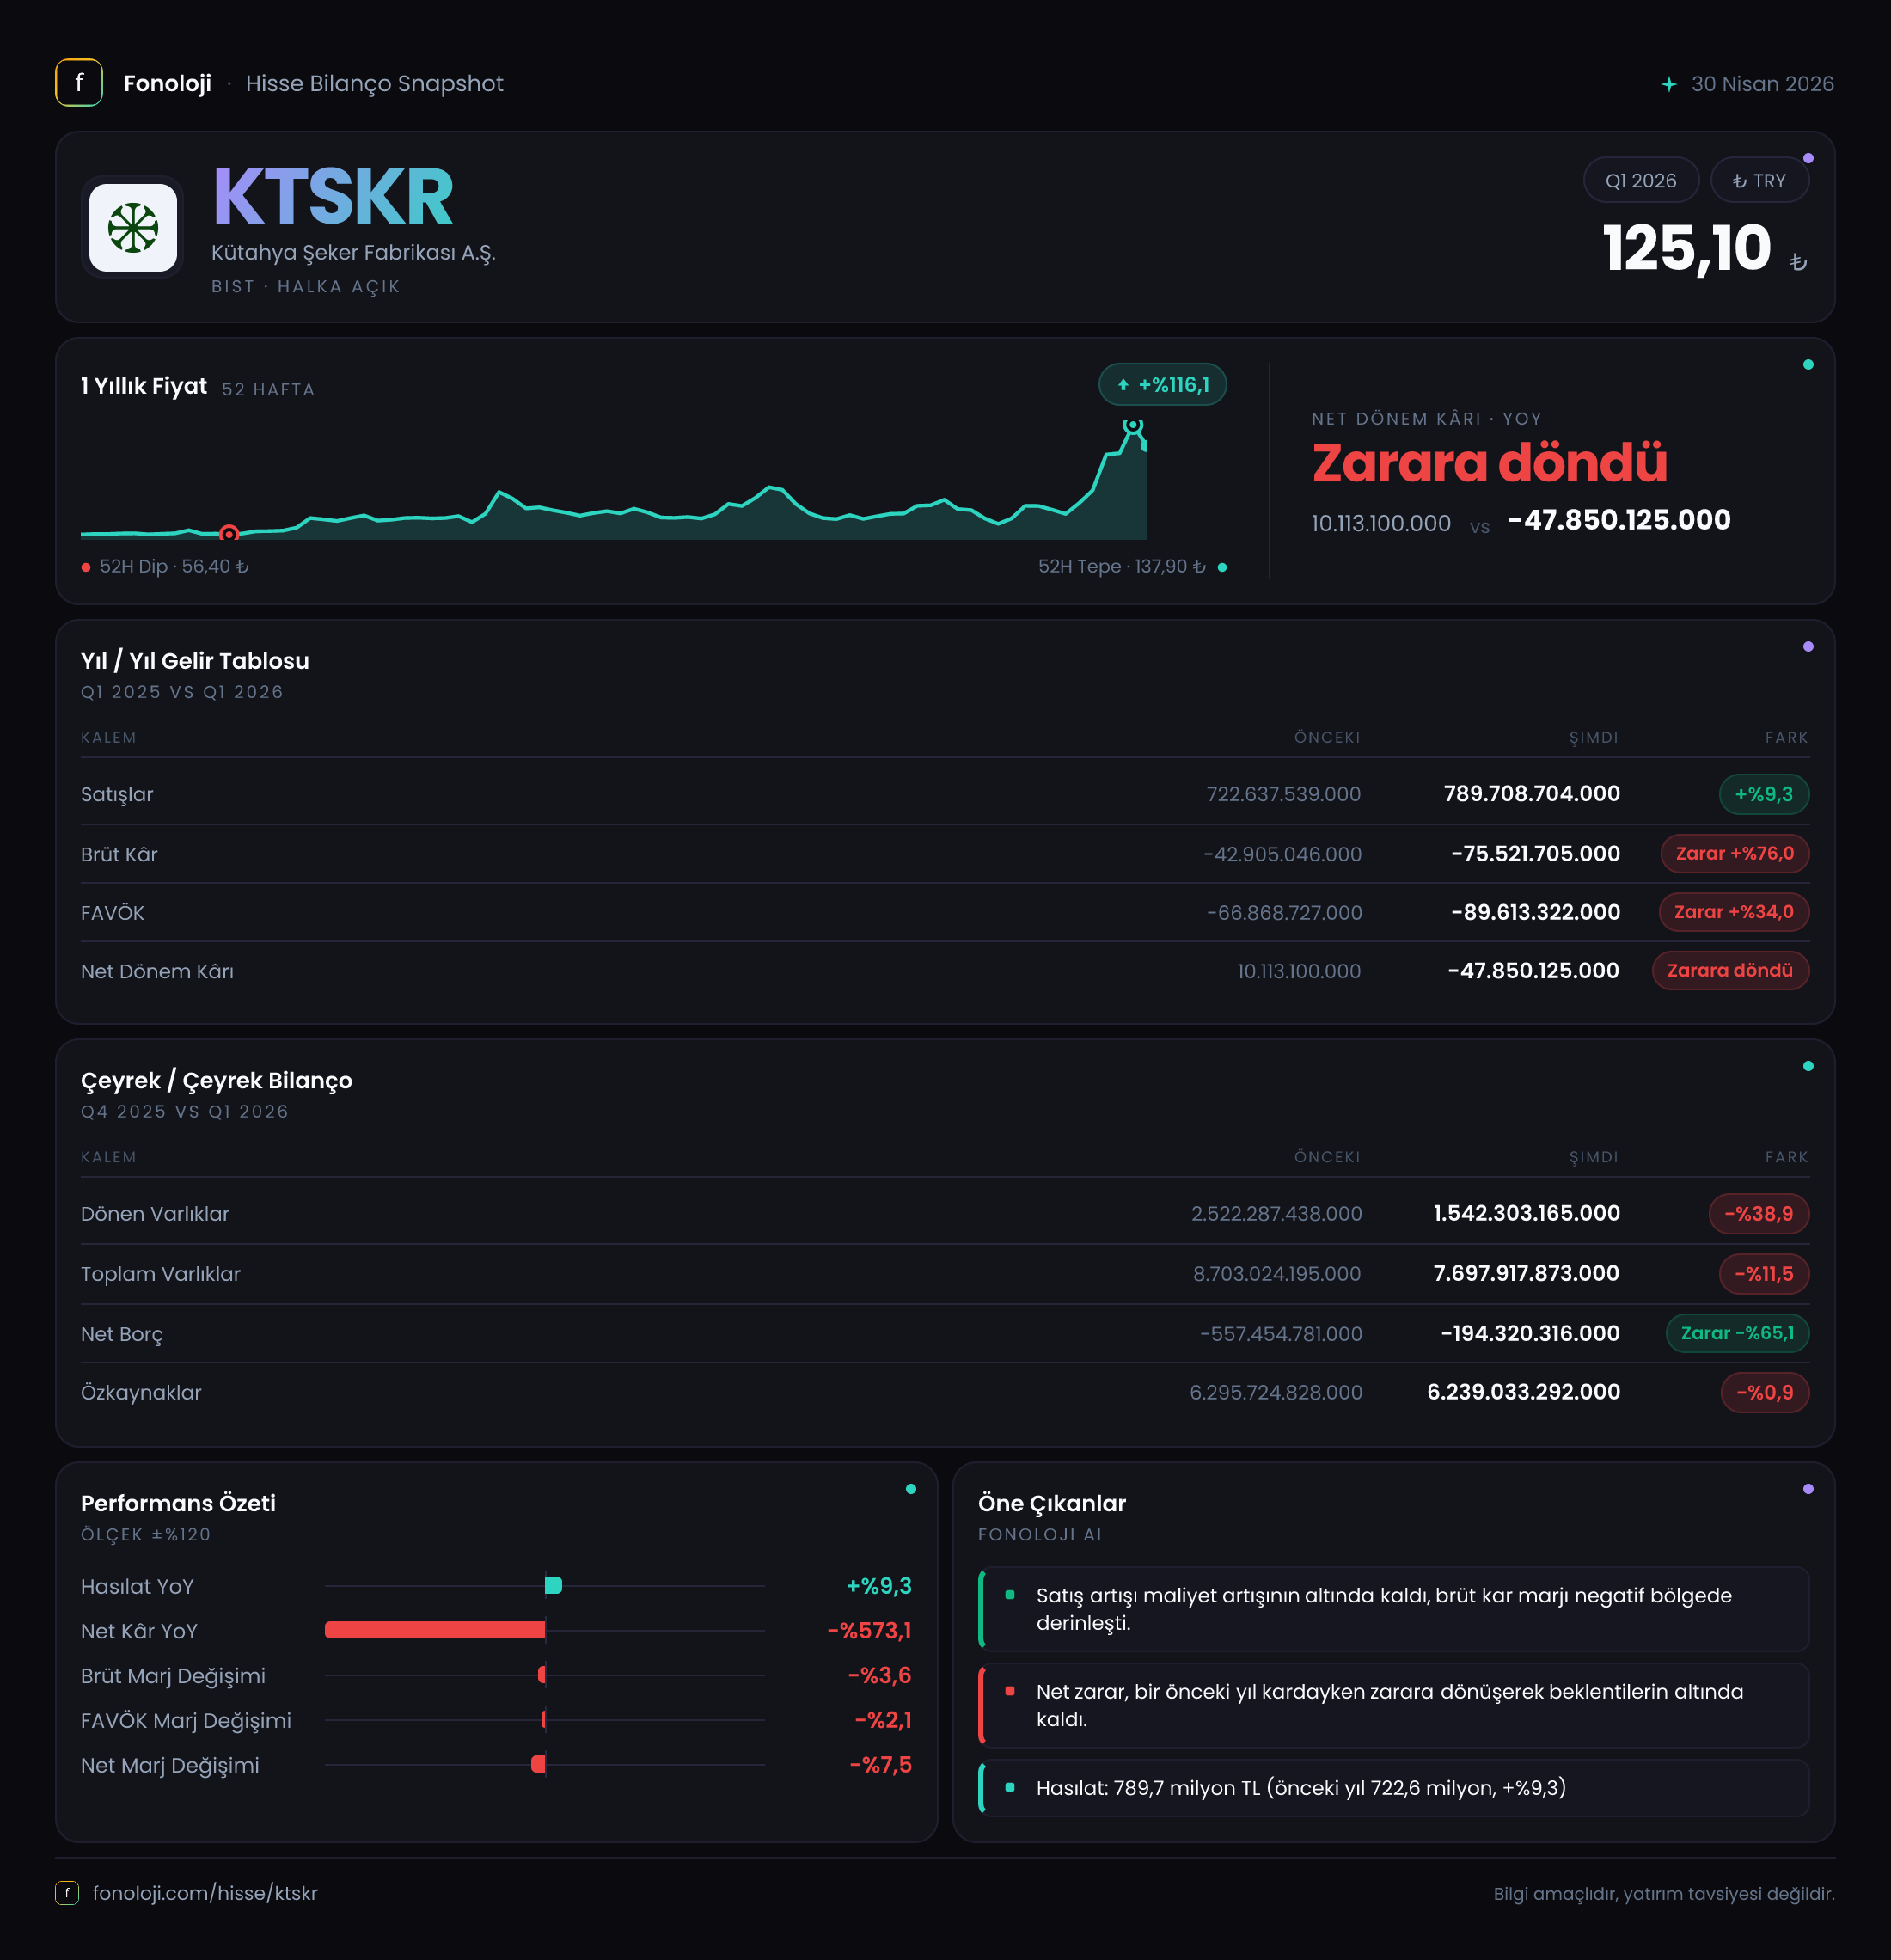This screenshot has height=1960, width=1891.
Task: Click Satışlar current value 789.708.704.000
Action: coord(1531,794)
